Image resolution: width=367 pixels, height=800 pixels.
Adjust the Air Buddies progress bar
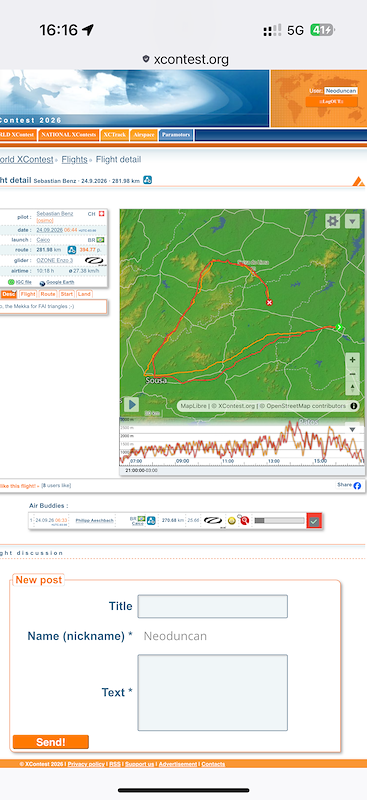(279, 521)
